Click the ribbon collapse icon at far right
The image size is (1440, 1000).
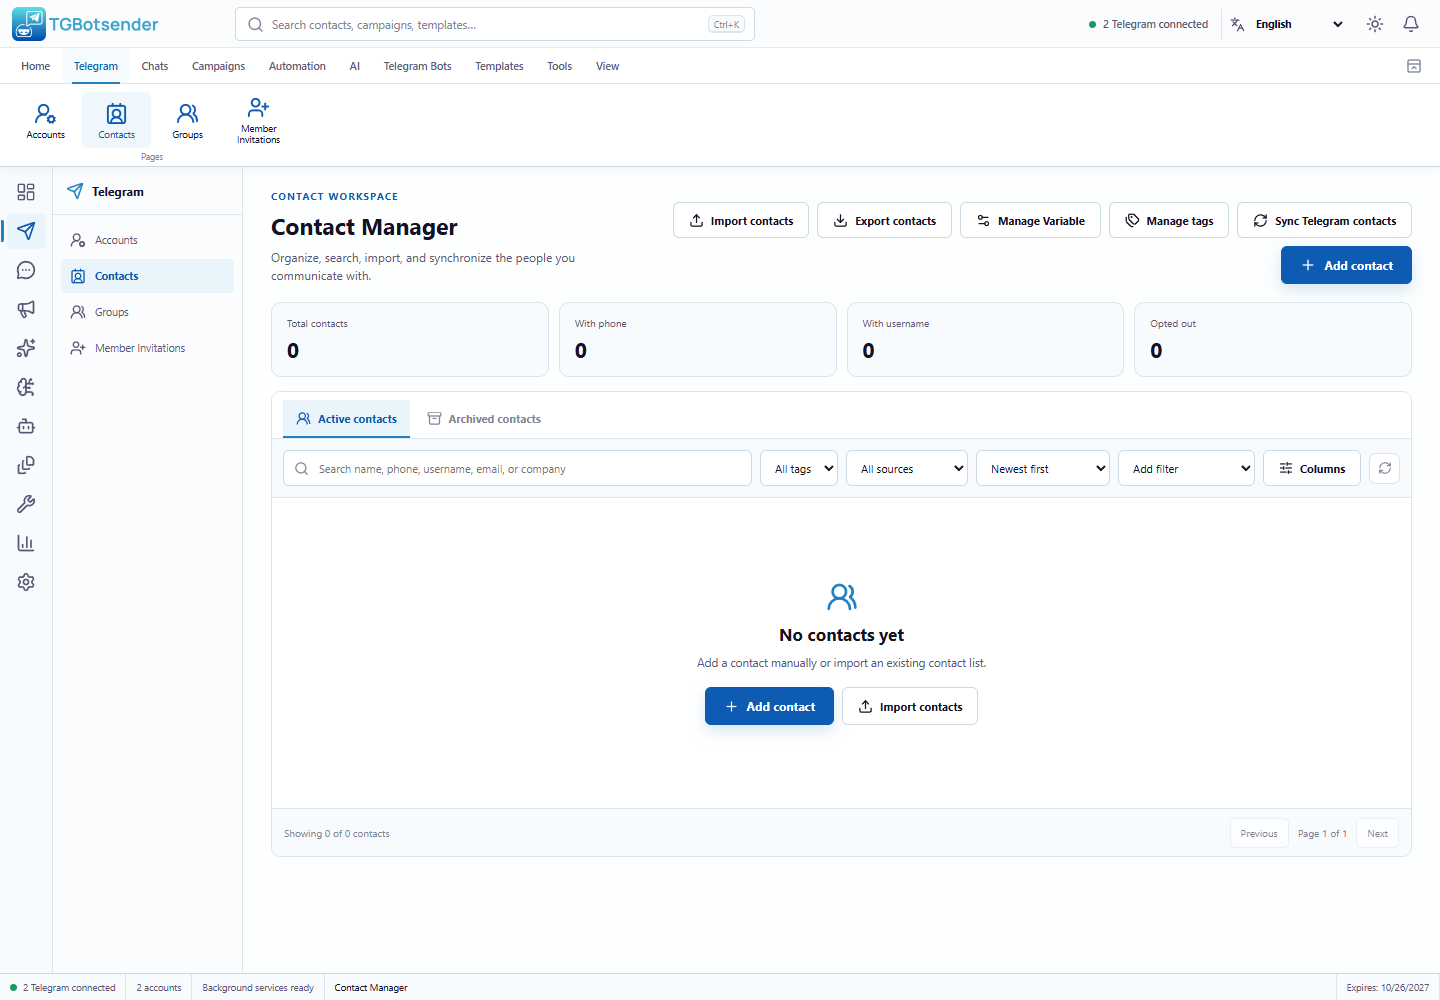1414,66
